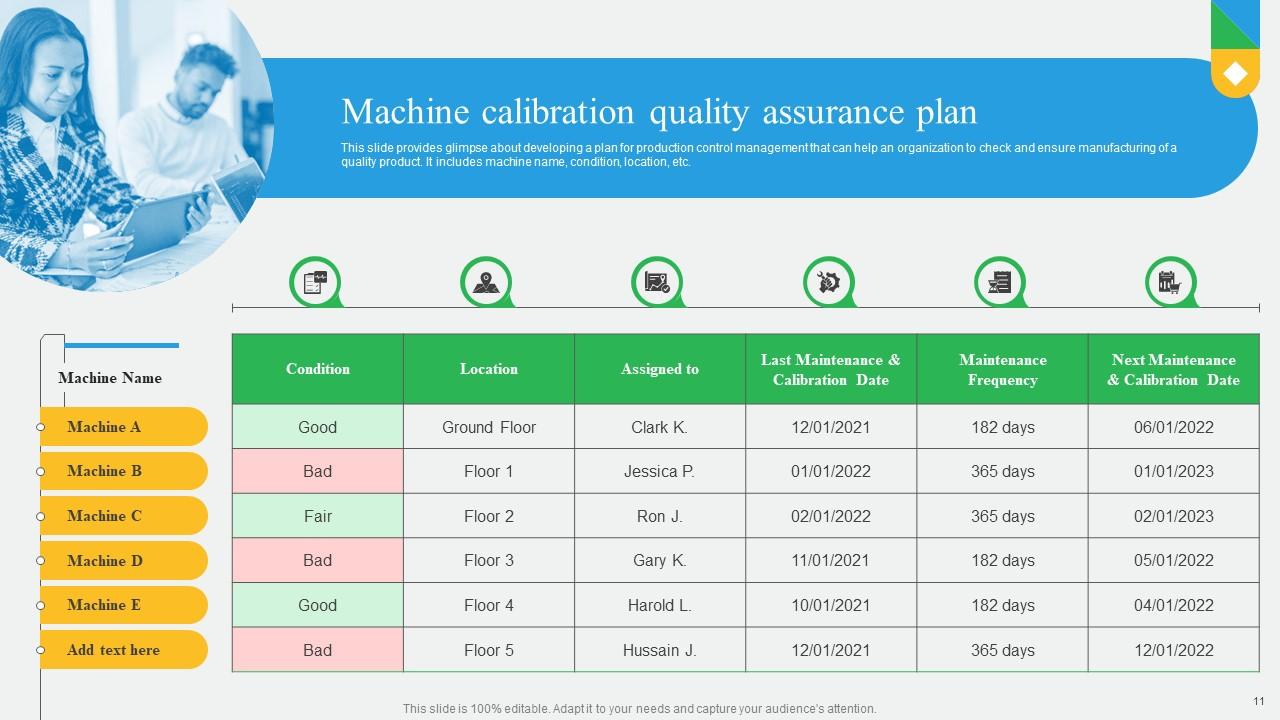Click the clipboard checklist icon above Condition column
1280x720 pixels.
pos(314,282)
